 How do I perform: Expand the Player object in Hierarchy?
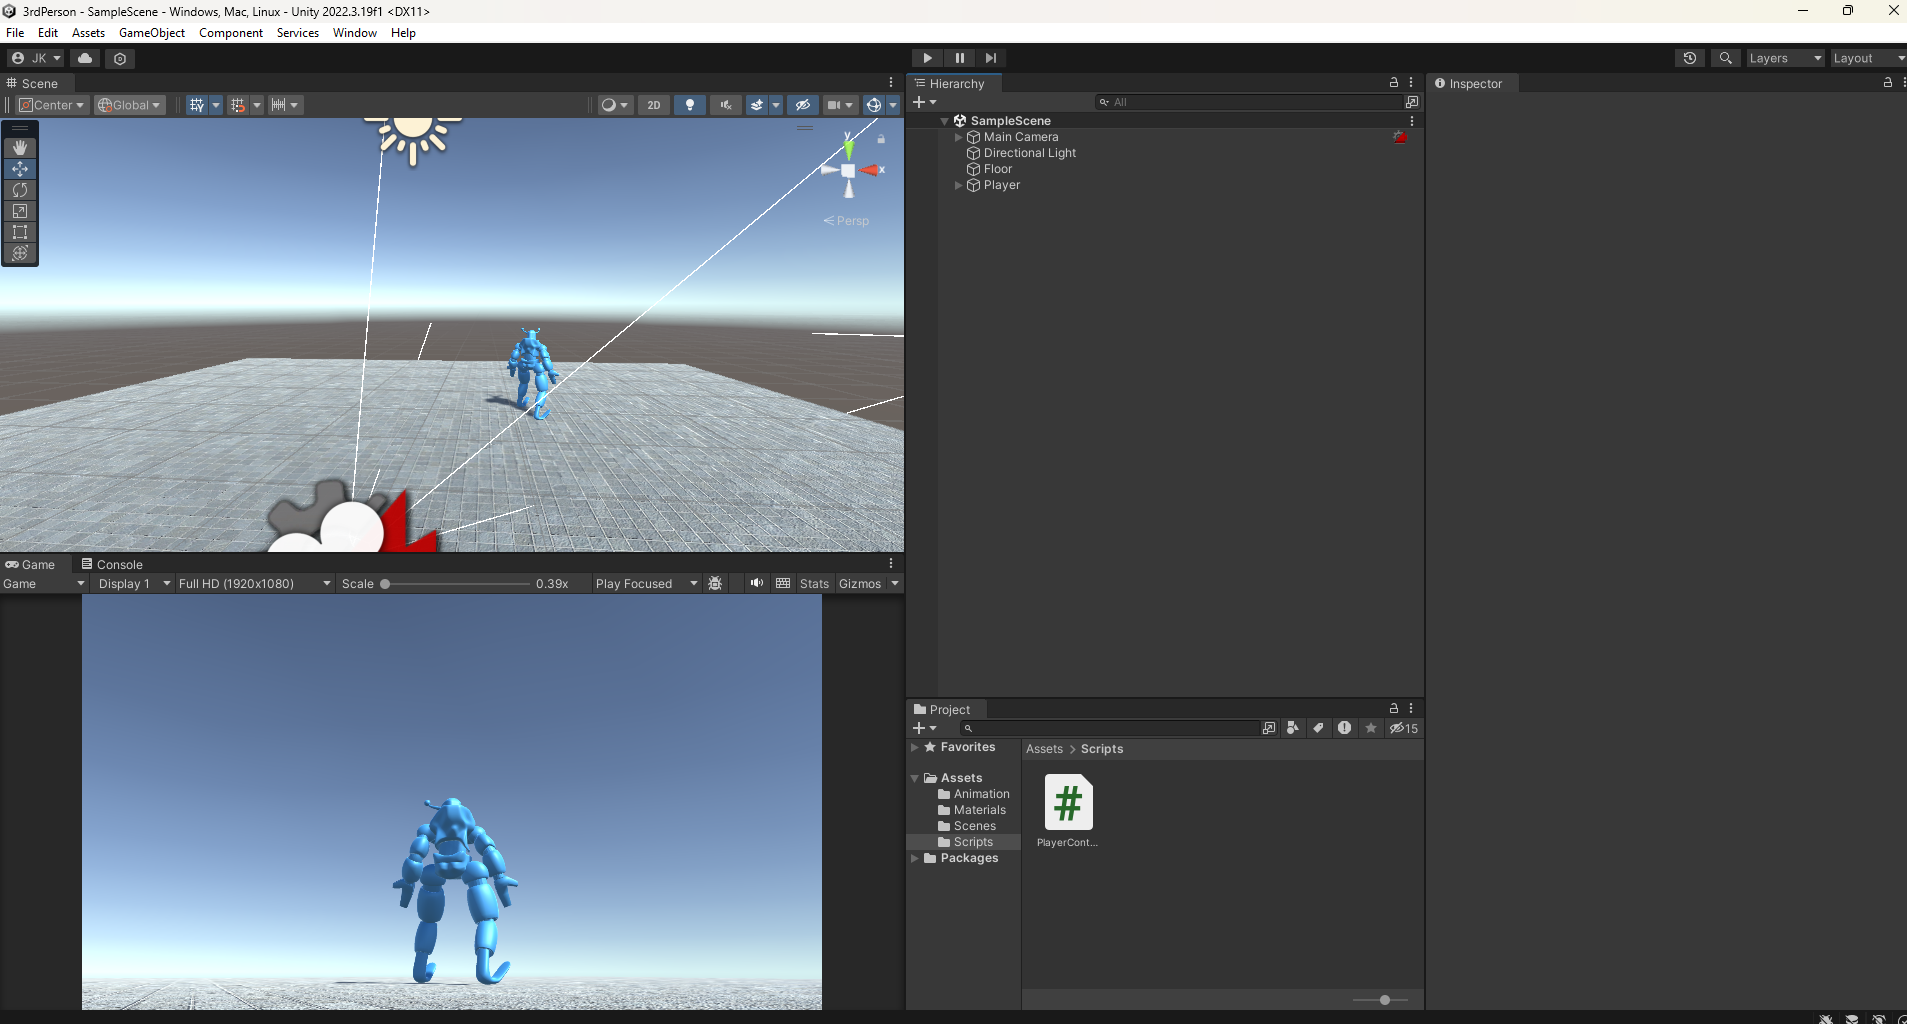point(958,185)
